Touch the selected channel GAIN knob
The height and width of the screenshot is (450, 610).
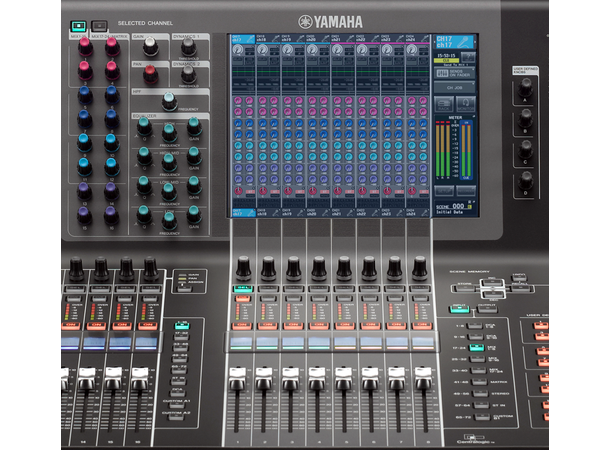[x=150, y=46]
